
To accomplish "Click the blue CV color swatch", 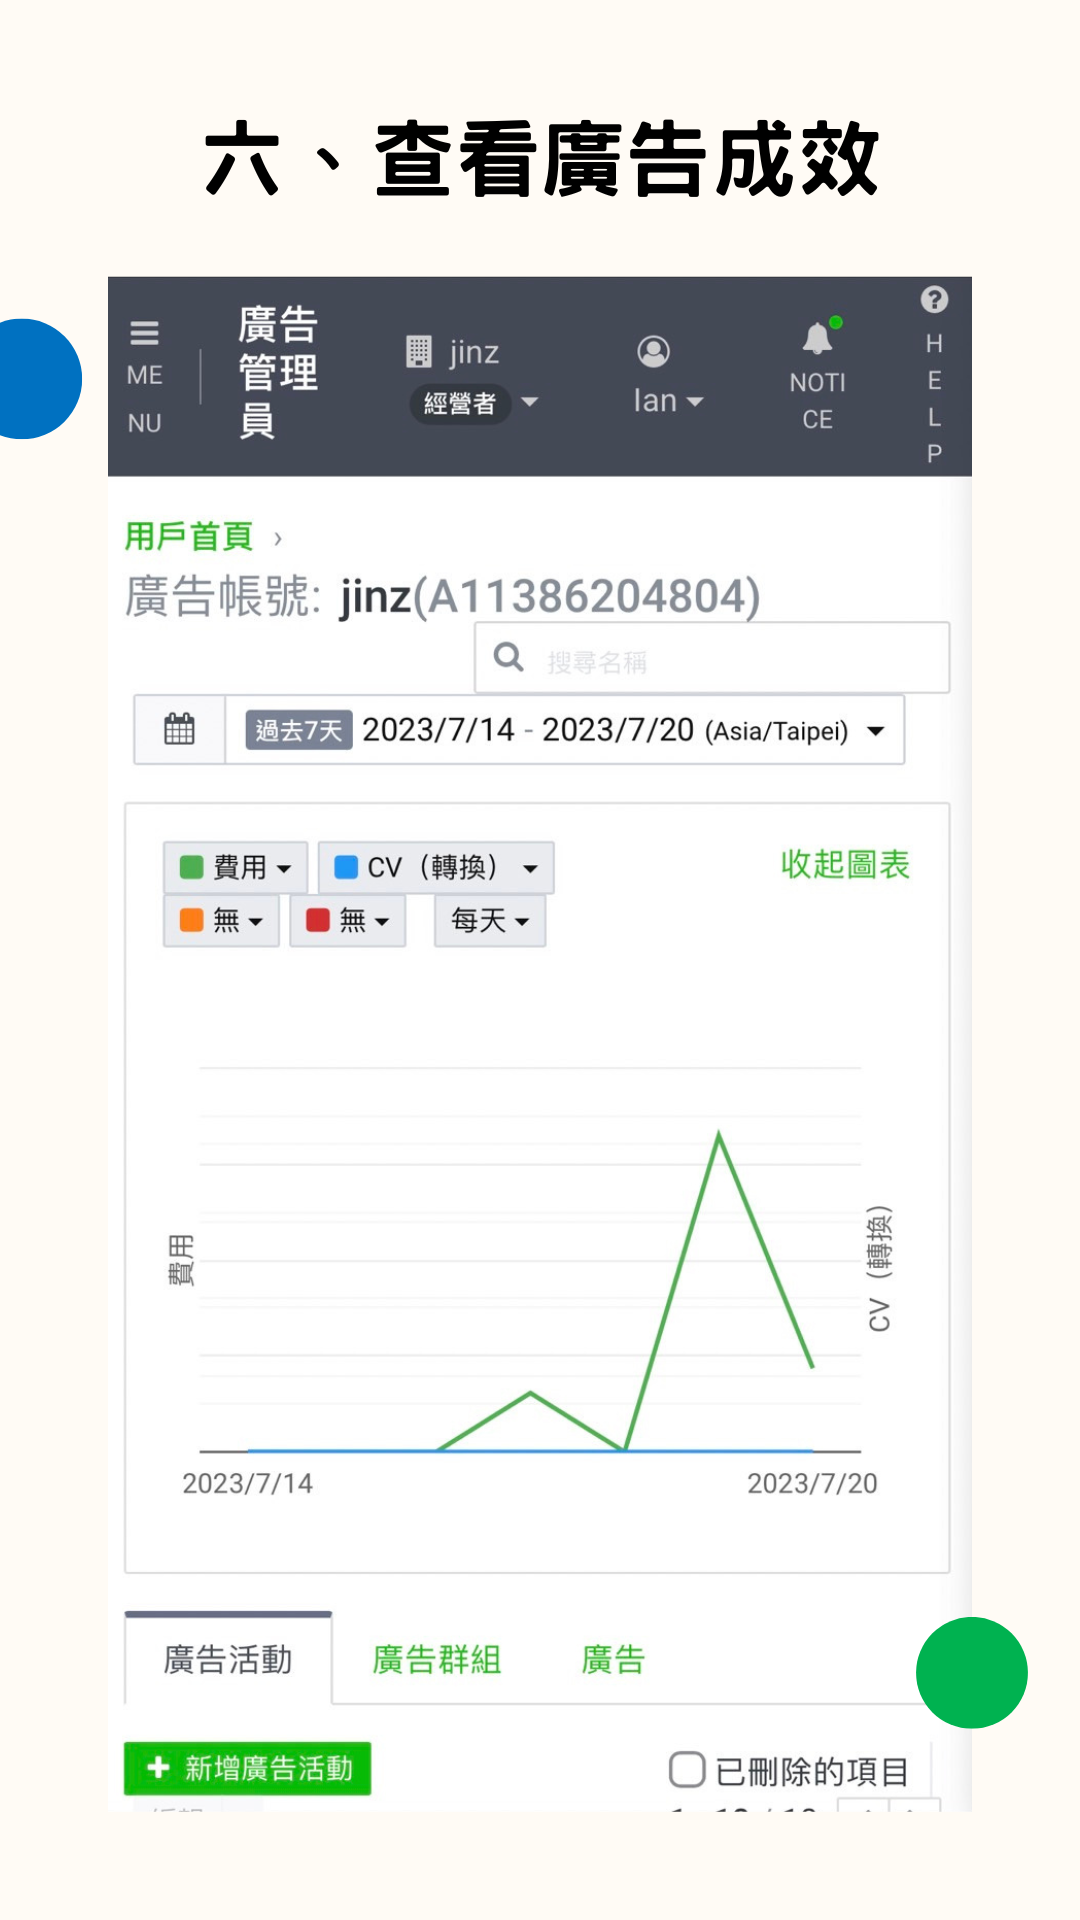I will (x=346, y=867).
